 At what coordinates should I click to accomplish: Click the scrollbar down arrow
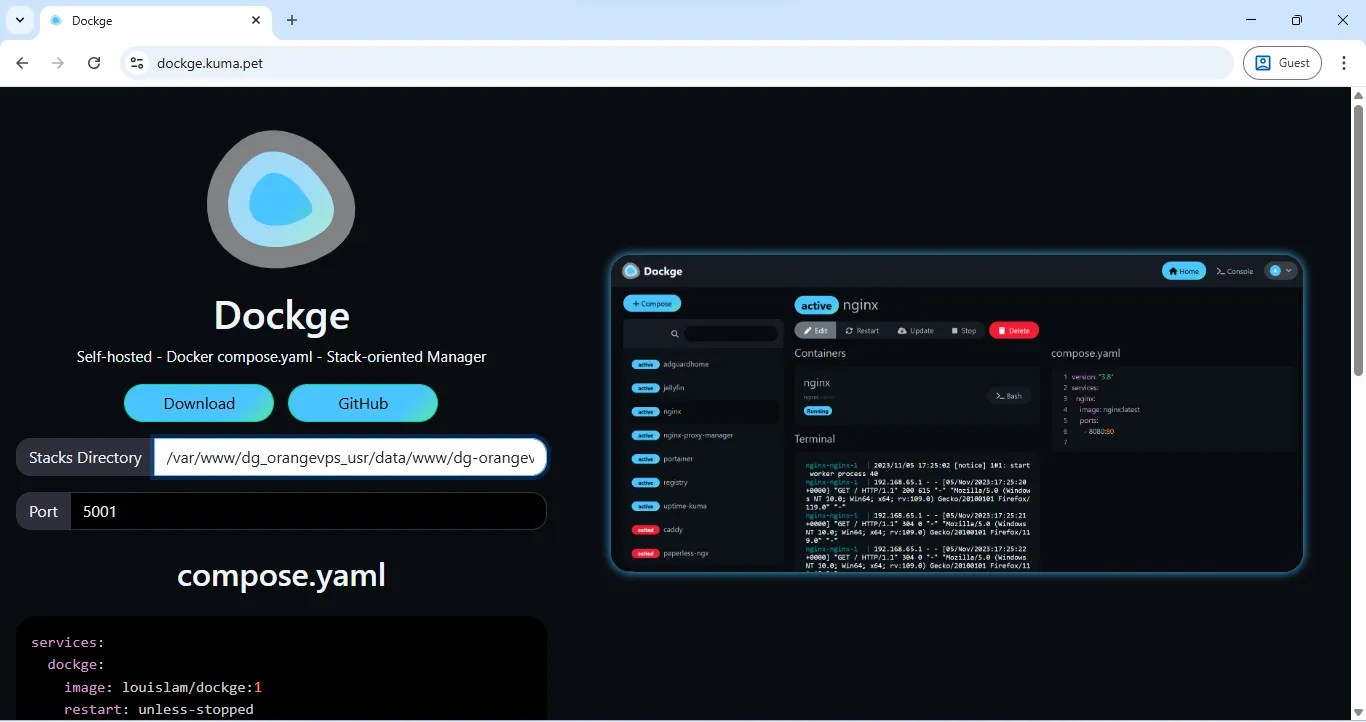tap(1358, 713)
